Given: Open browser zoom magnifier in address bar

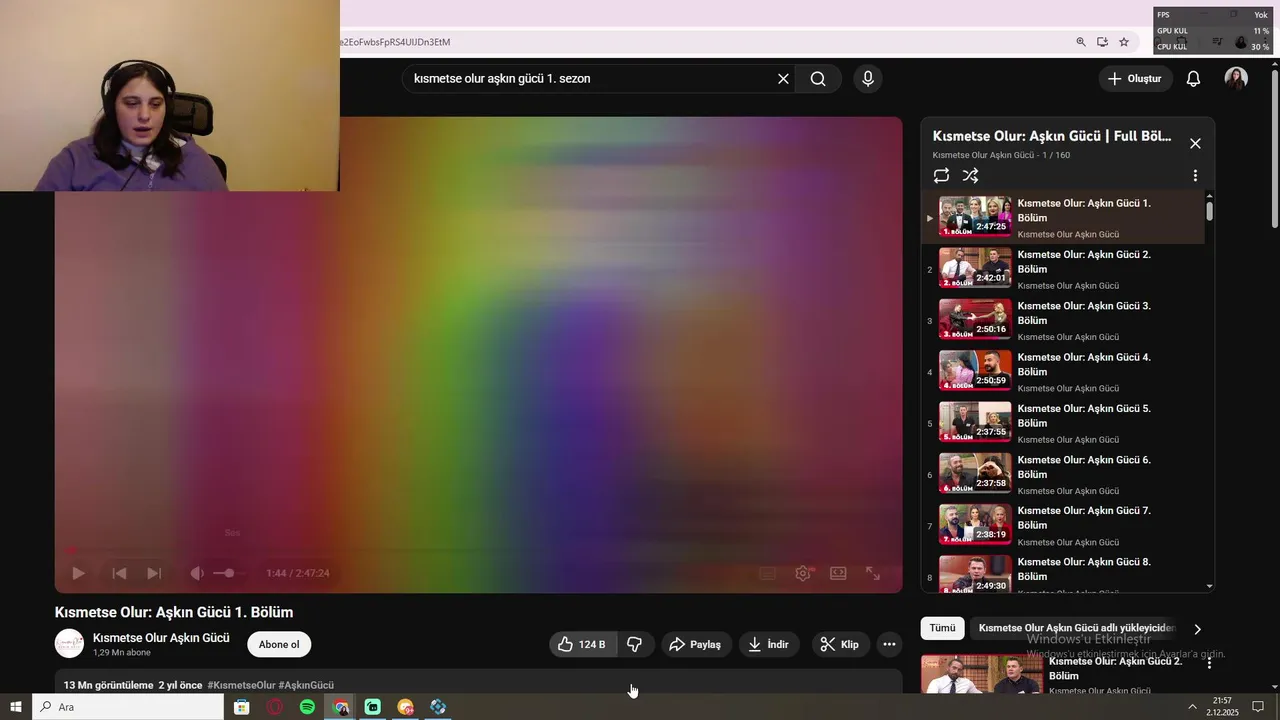Looking at the screenshot, I should coord(1081,42).
